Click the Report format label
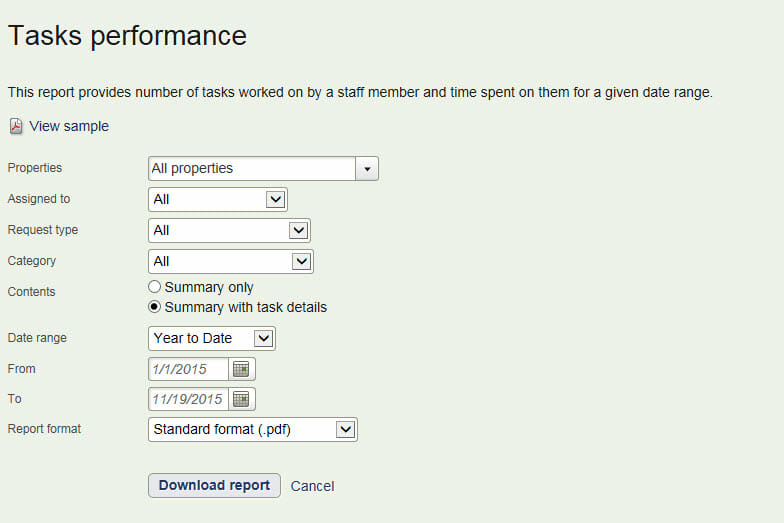The height and width of the screenshot is (523, 784). pos(44,429)
